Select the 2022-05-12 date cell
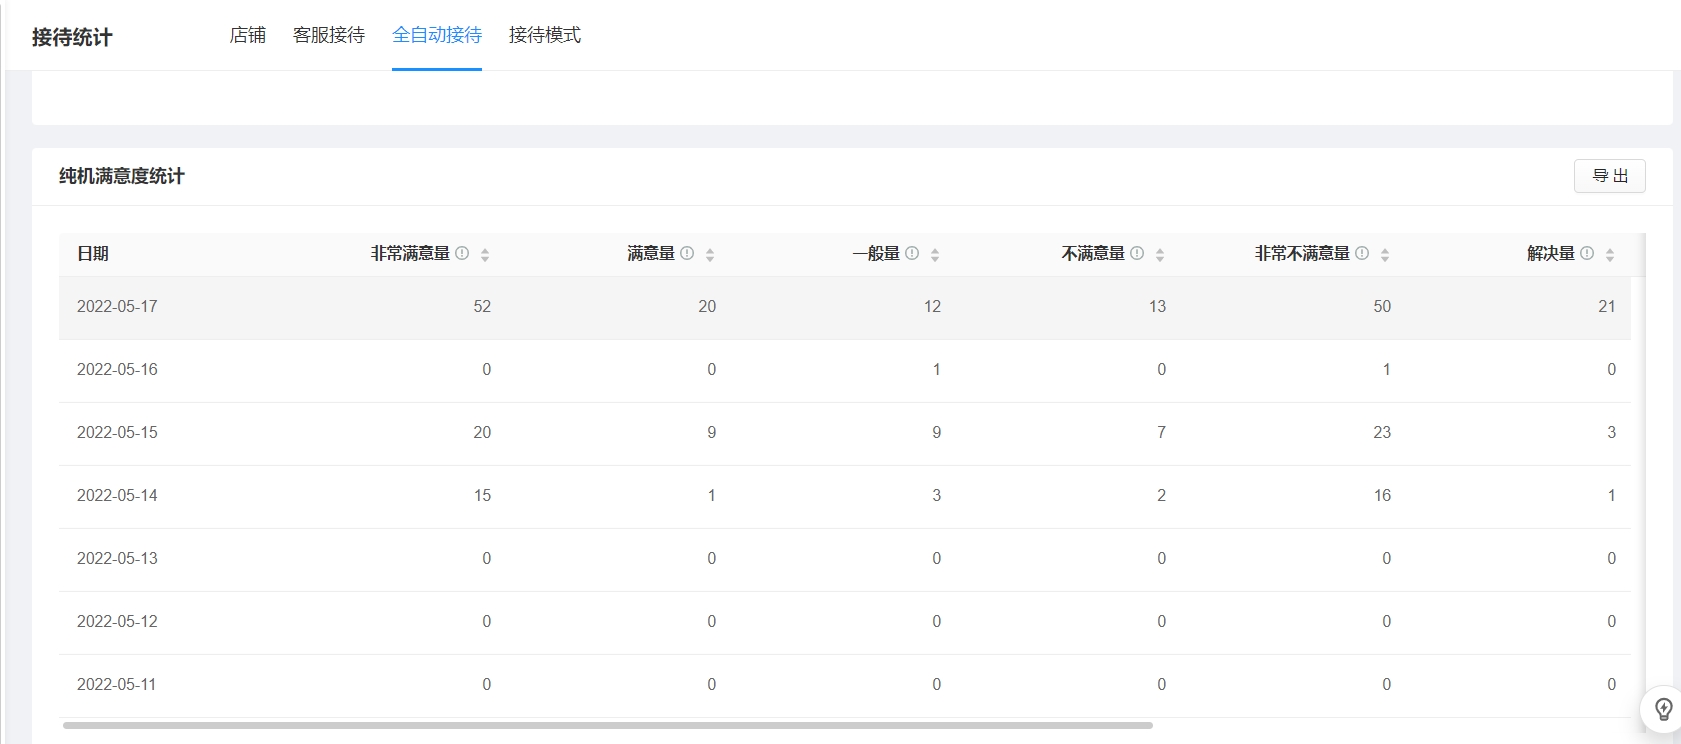Image resolution: width=1681 pixels, height=744 pixels. pos(117,622)
